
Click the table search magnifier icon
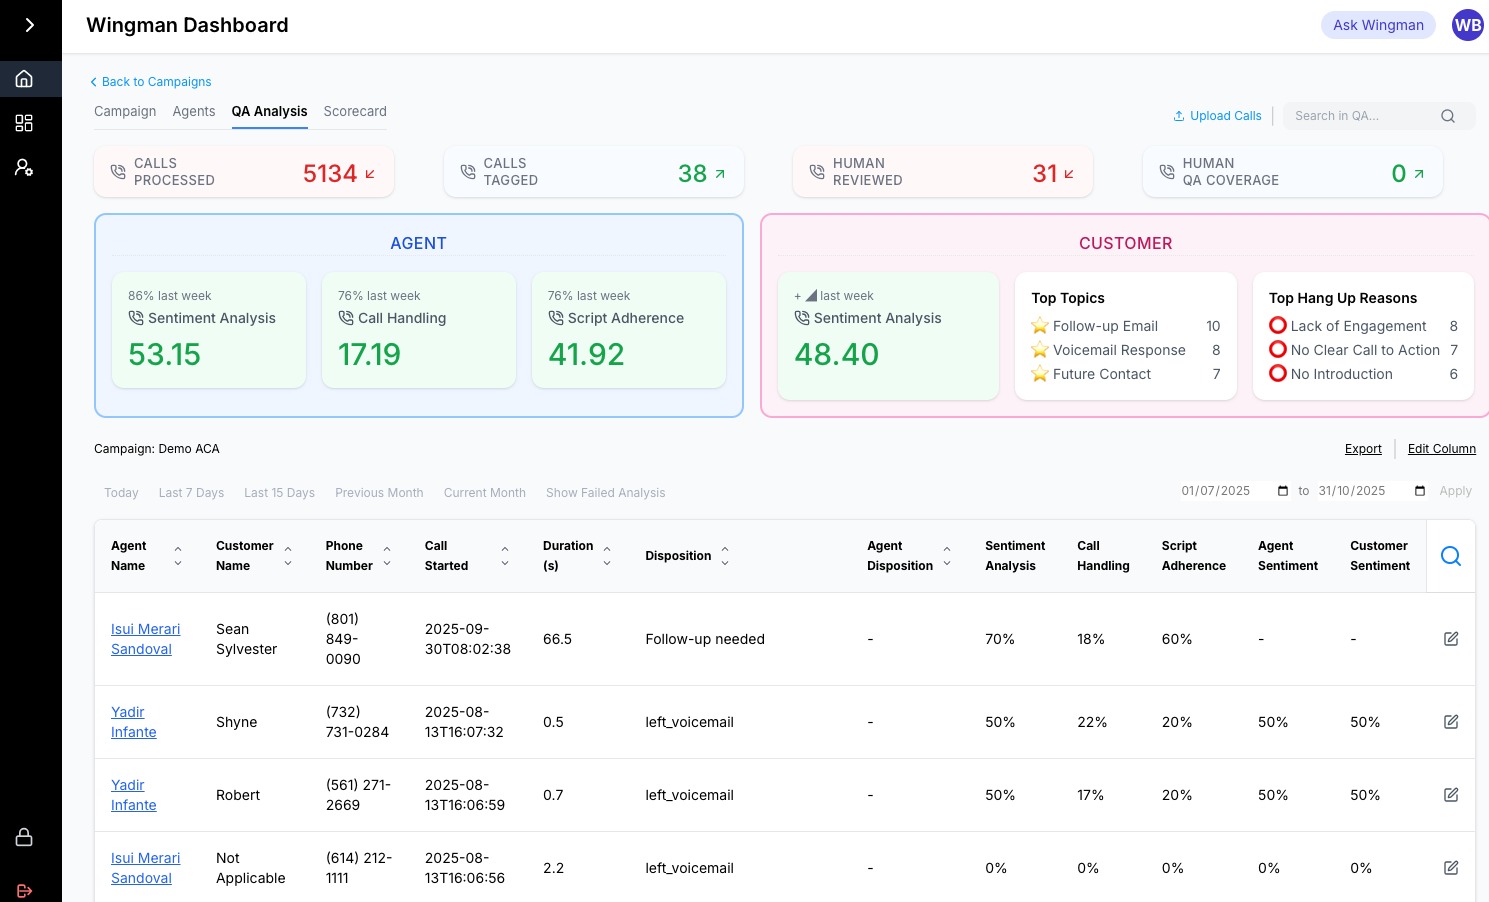tap(1450, 556)
